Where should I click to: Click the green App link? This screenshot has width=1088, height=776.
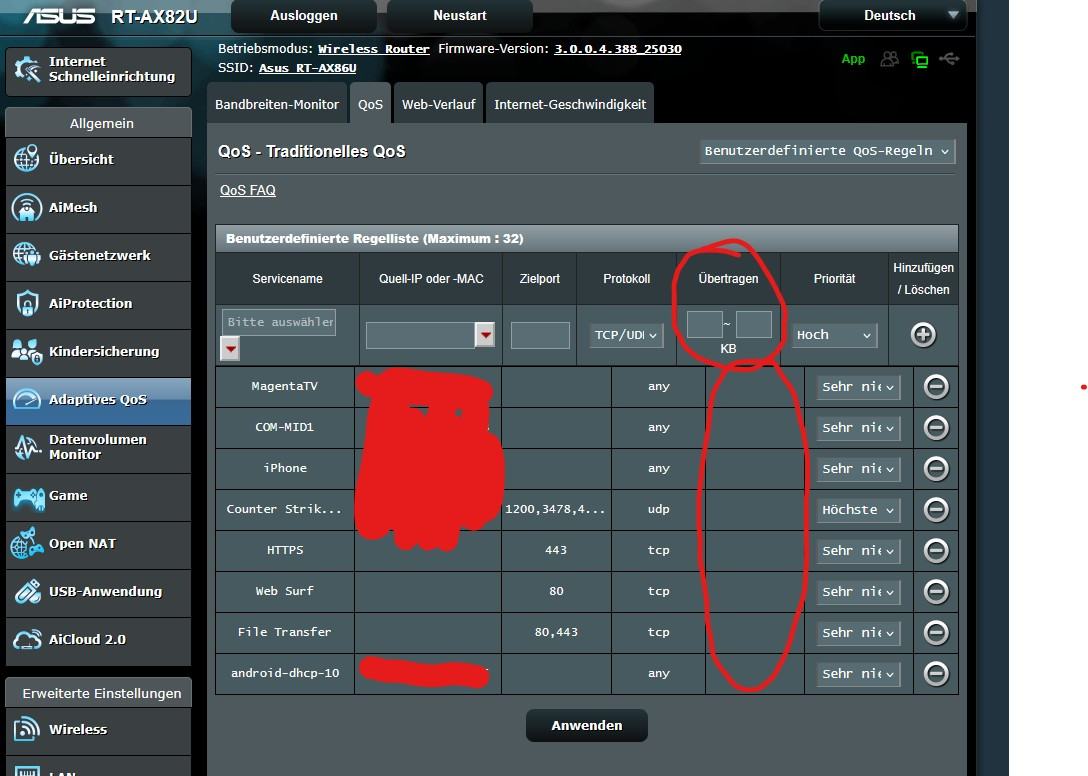click(853, 59)
